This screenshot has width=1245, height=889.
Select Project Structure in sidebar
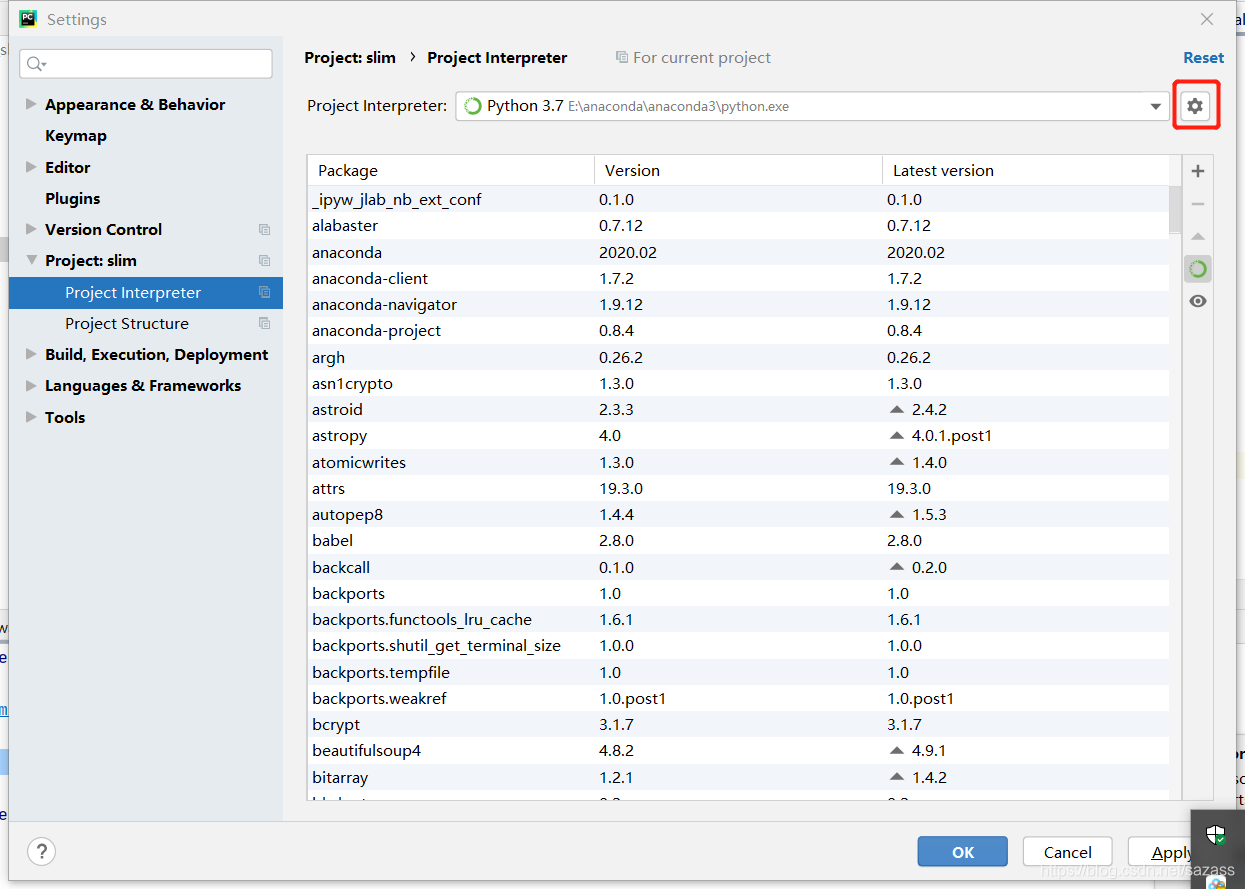pyautogui.click(x=146, y=324)
